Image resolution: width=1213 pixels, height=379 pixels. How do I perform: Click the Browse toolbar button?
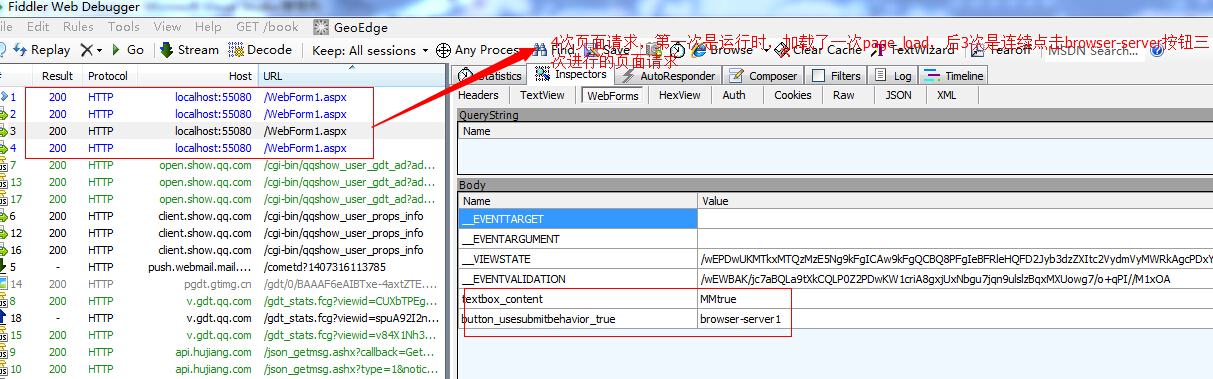[x=722, y=49]
